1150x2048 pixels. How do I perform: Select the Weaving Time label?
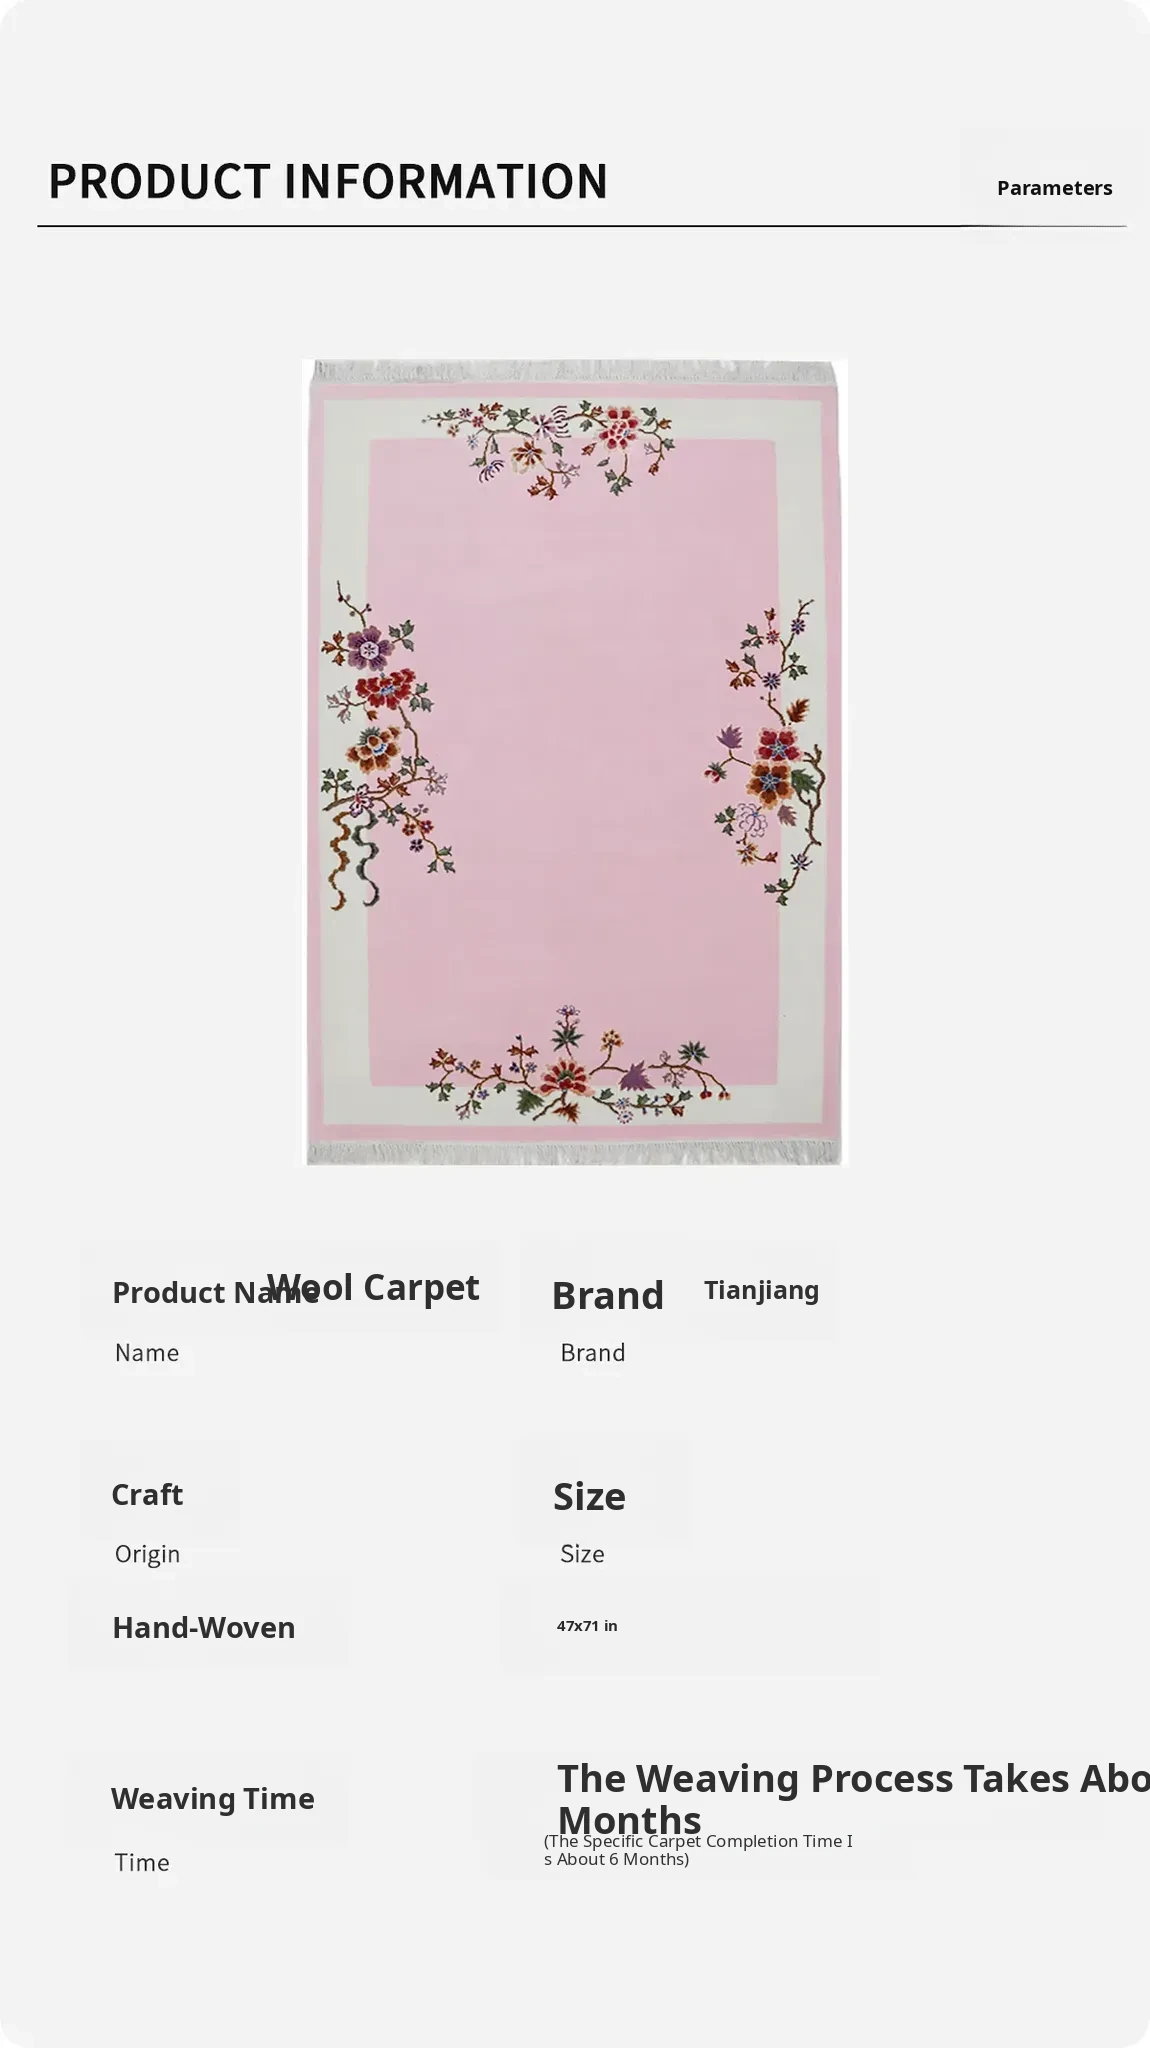(x=213, y=1798)
